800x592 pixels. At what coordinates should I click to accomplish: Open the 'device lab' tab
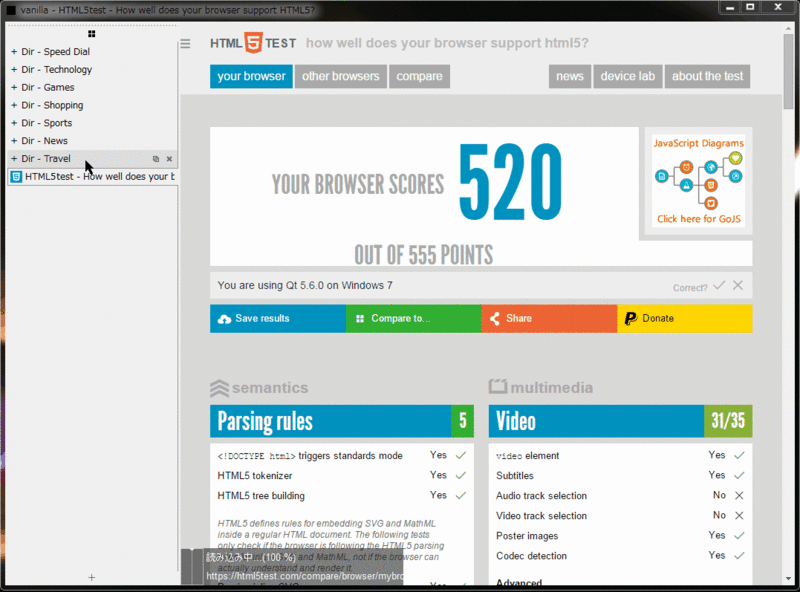click(628, 77)
